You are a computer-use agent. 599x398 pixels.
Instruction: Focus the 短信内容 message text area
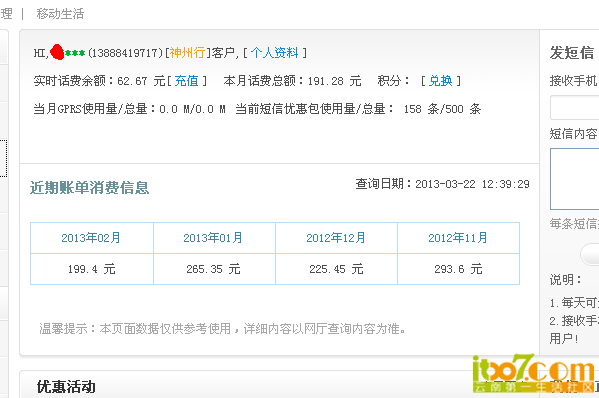coord(575,179)
